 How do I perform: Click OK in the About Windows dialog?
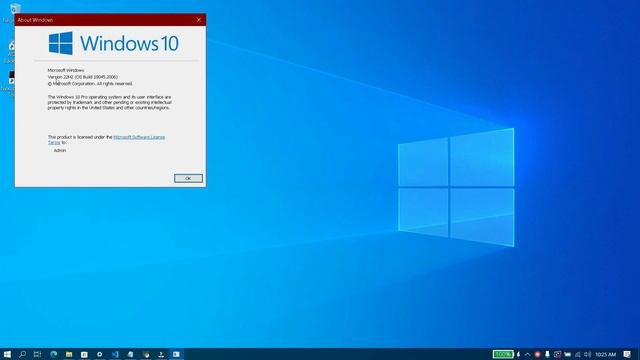tap(188, 178)
